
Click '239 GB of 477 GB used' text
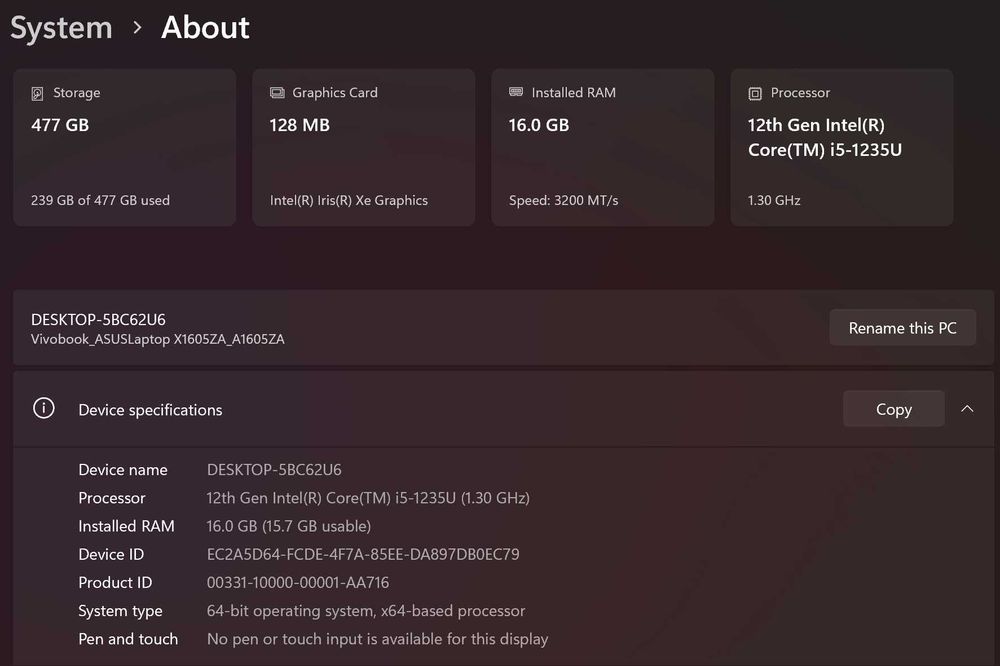point(100,200)
